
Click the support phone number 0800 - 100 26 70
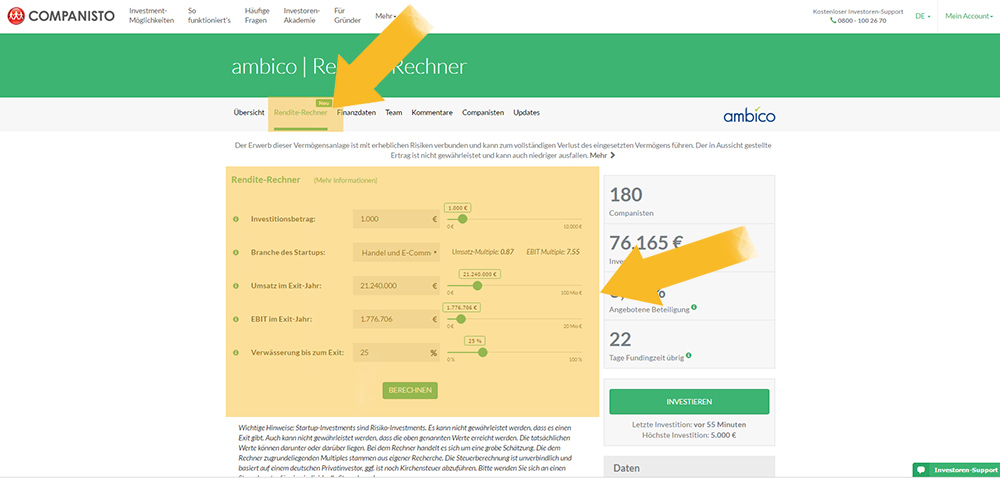coord(862,20)
